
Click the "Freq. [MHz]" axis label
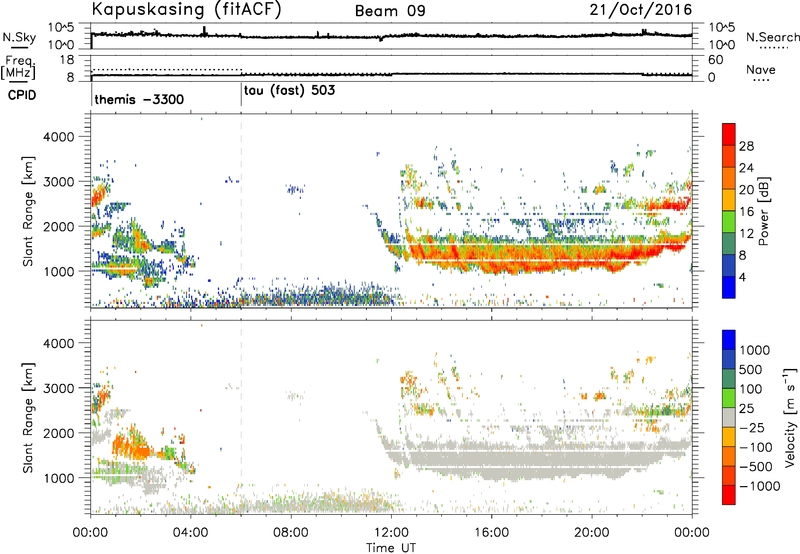(18, 67)
